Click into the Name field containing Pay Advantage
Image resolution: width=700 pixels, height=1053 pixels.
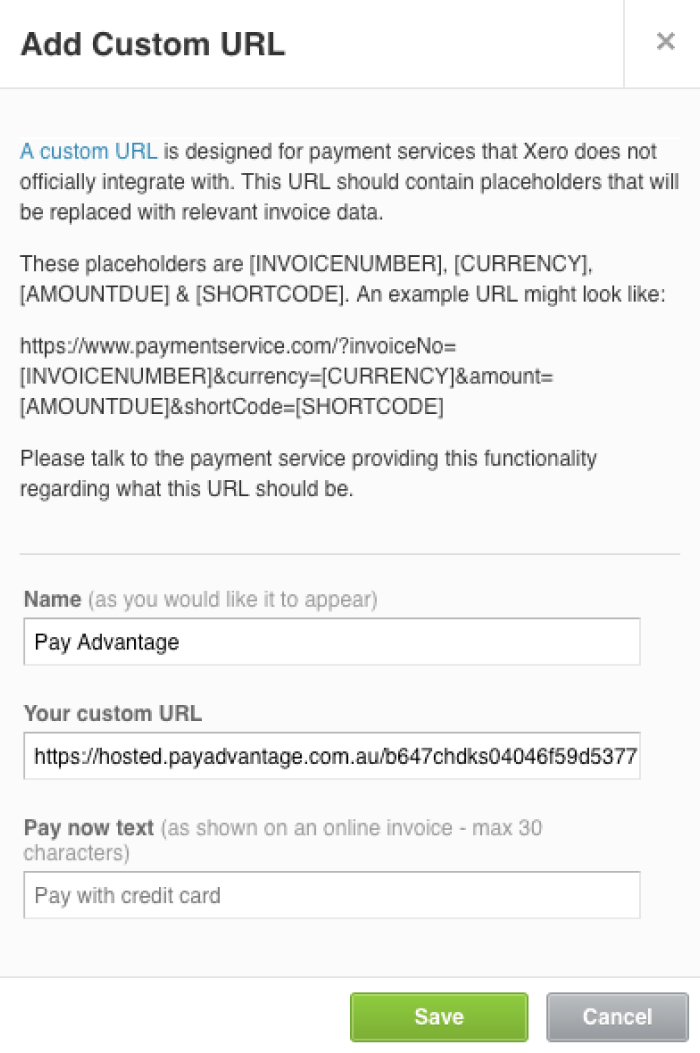(332, 642)
